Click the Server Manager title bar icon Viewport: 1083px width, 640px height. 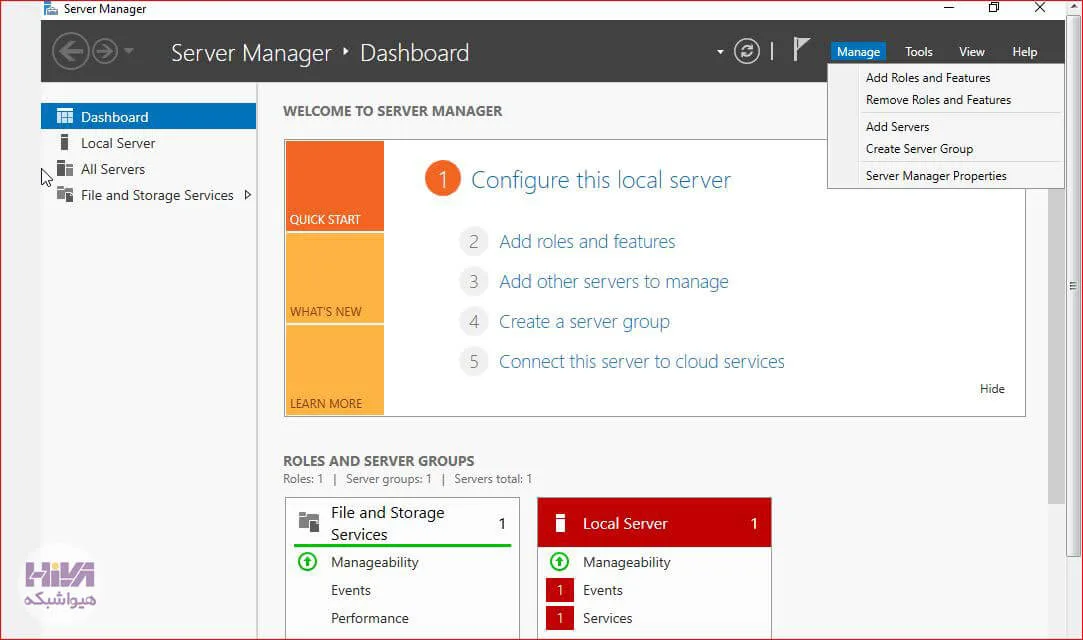(x=50, y=8)
